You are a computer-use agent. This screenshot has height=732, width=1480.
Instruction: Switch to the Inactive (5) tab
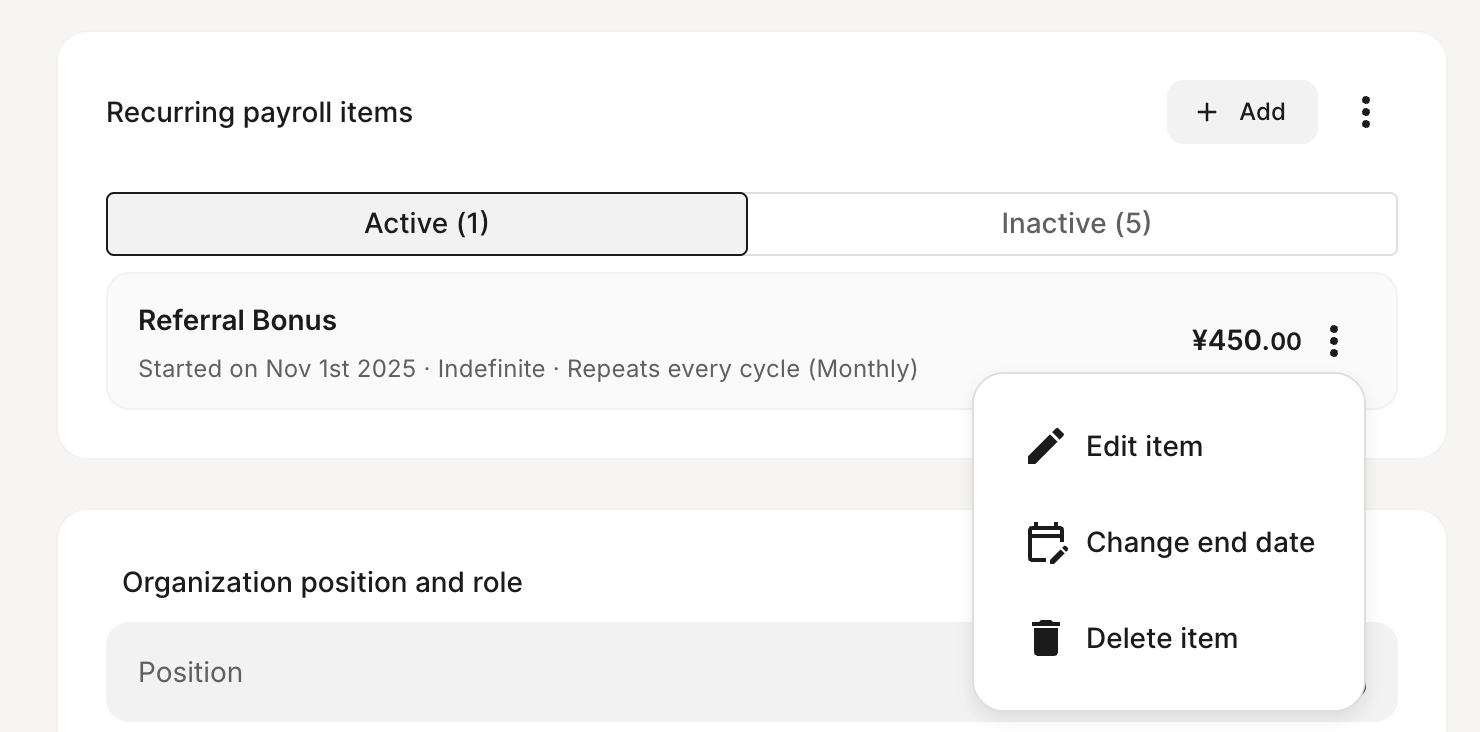(1076, 223)
